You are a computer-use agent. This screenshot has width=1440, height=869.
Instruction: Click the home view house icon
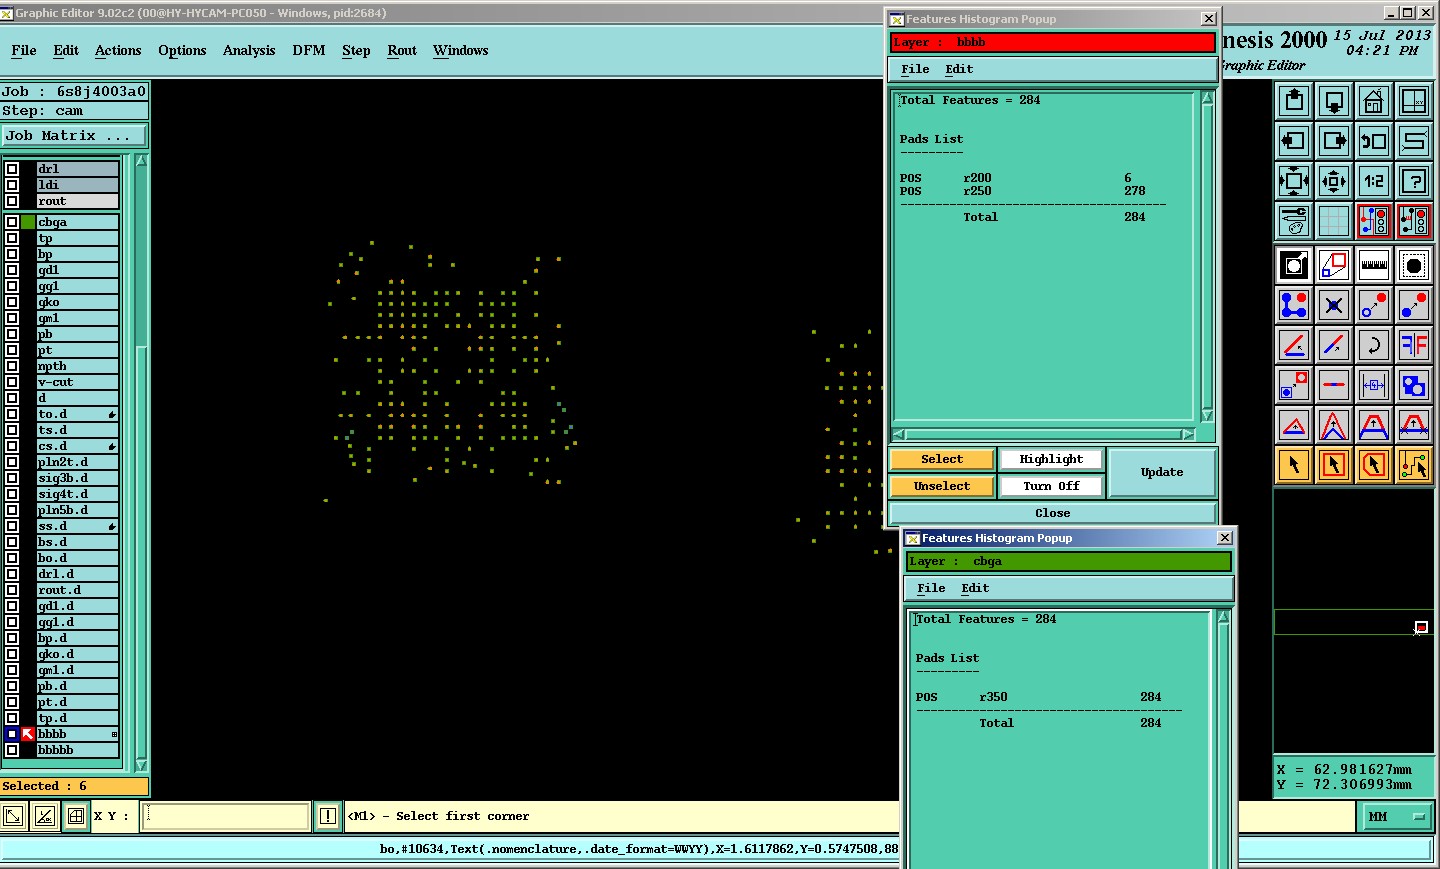pos(1374,101)
